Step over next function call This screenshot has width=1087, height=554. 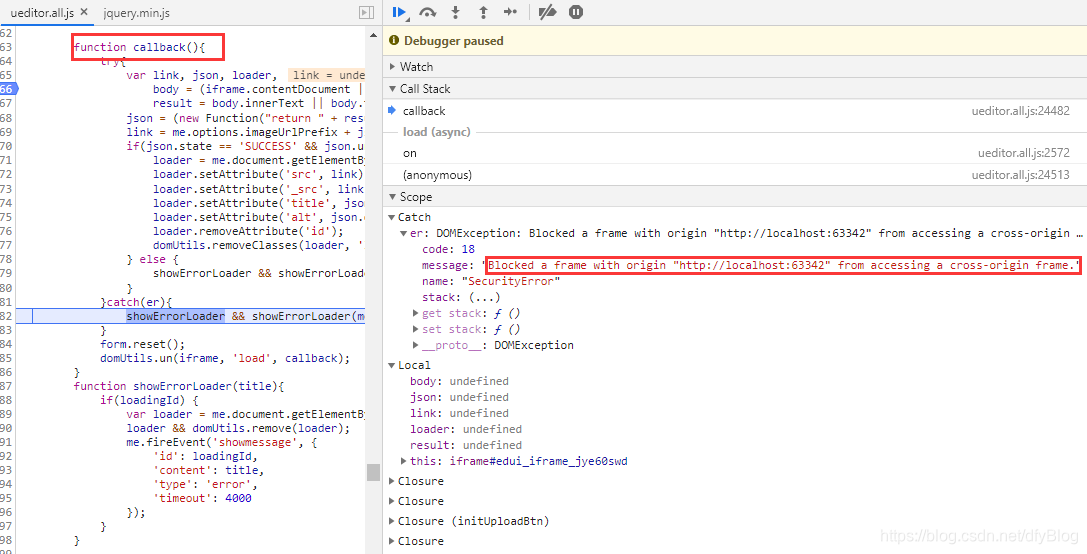[428, 12]
